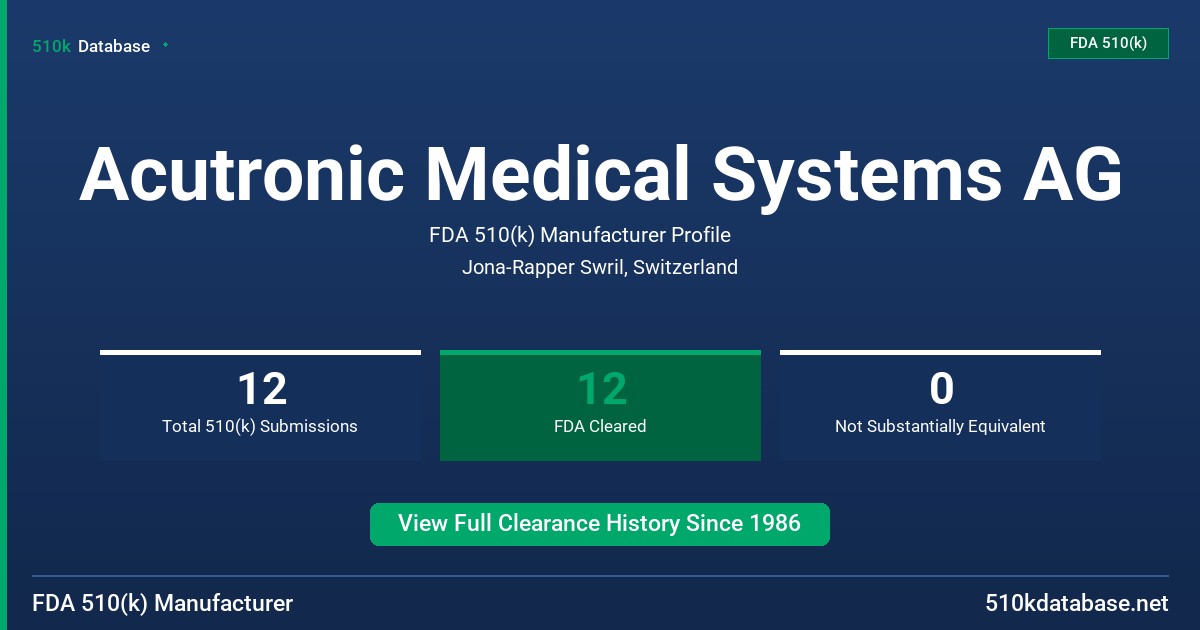Viewport: 1200px width, 630px height.
Task: Click the FDA 510(k) Manufacturer Profile subtitle
Action: coord(580,236)
